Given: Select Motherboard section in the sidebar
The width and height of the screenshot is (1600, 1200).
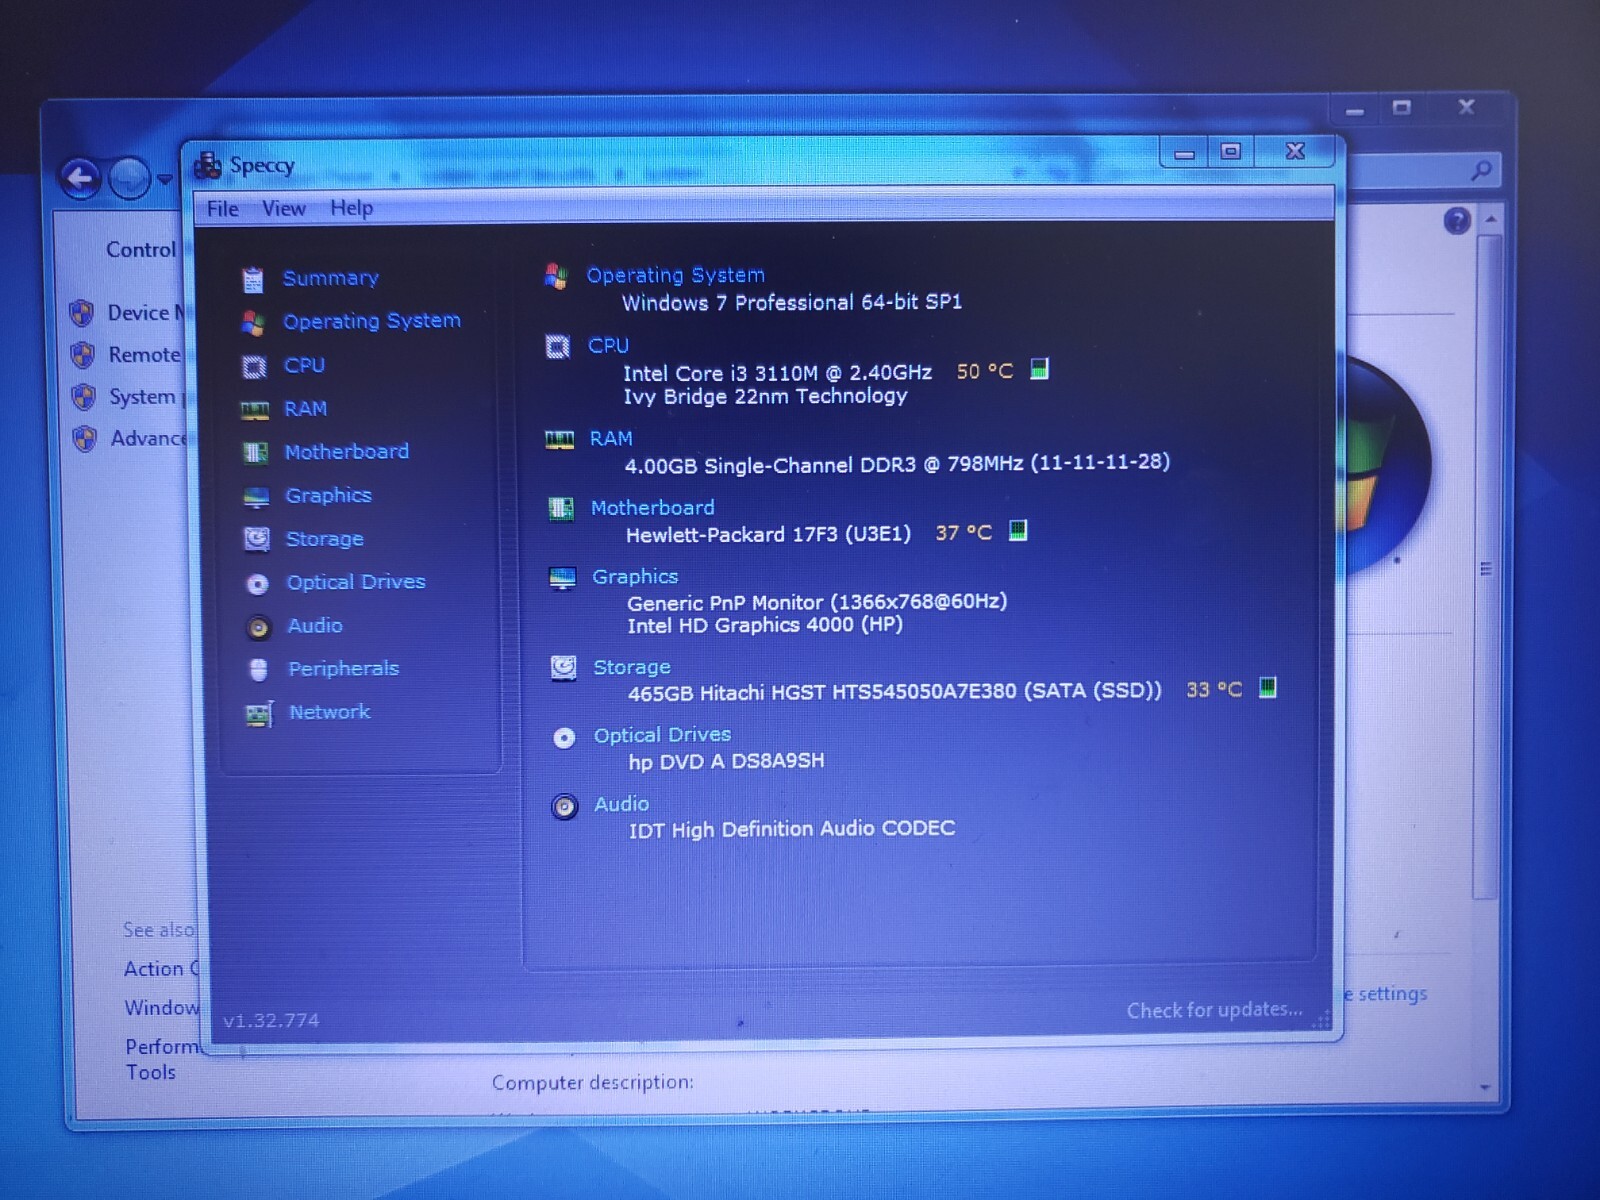Looking at the screenshot, I should pyautogui.click(x=346, y=452).
